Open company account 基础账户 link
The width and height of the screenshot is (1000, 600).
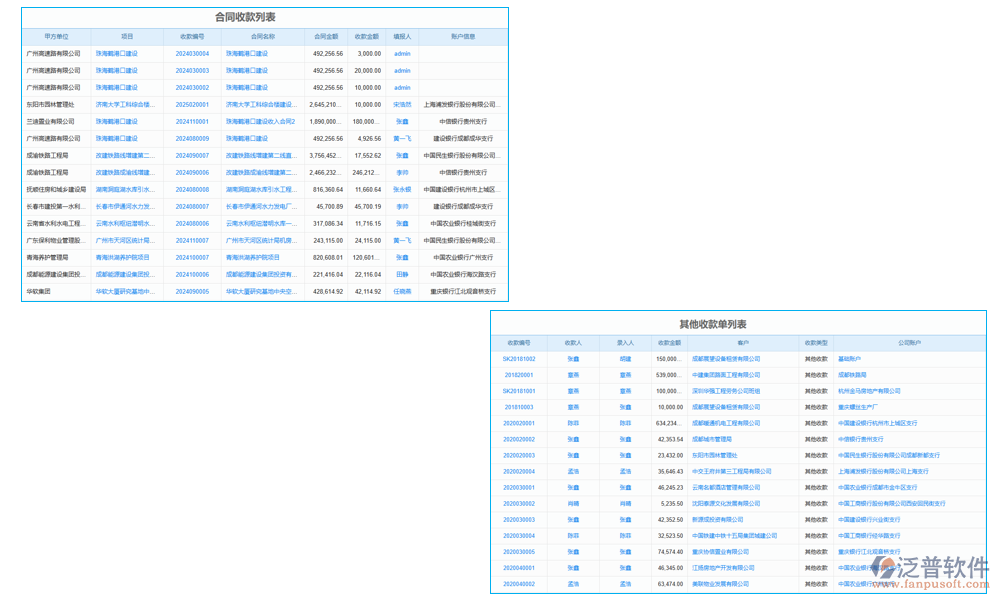pos(849,359)
